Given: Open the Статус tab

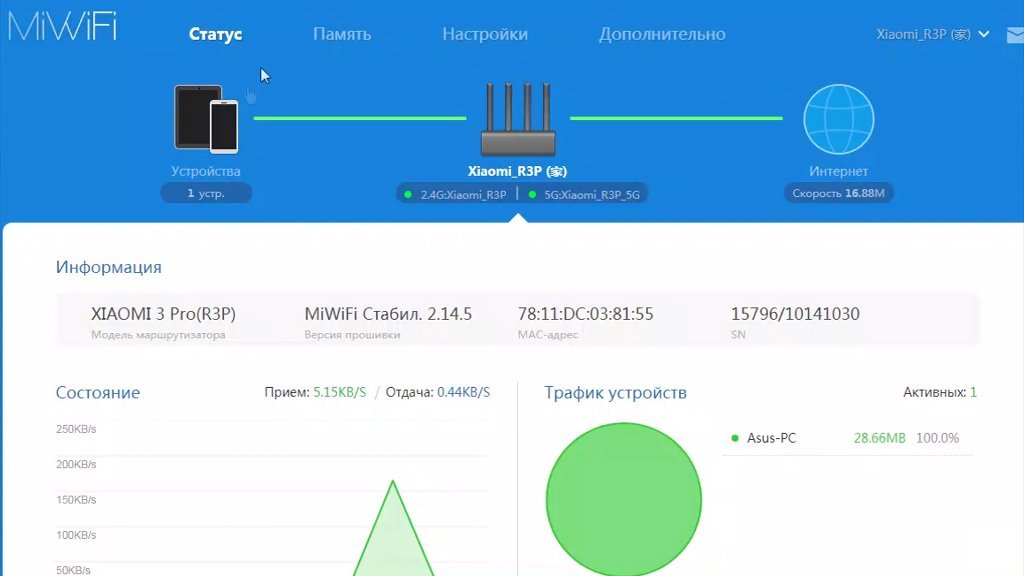Looking at the screenshot, I should [x=216, y=34].
